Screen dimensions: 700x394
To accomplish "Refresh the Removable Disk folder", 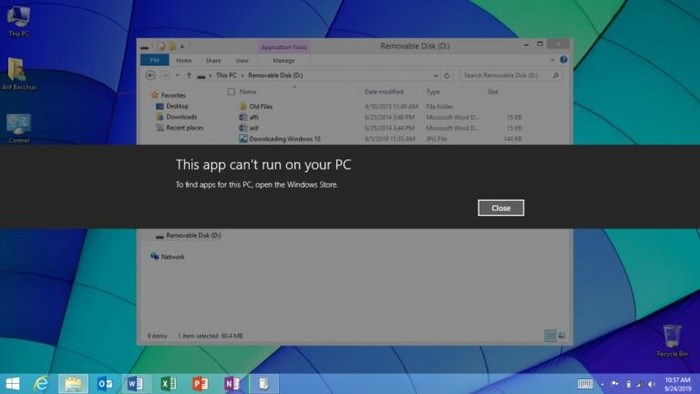I will 447,76.
